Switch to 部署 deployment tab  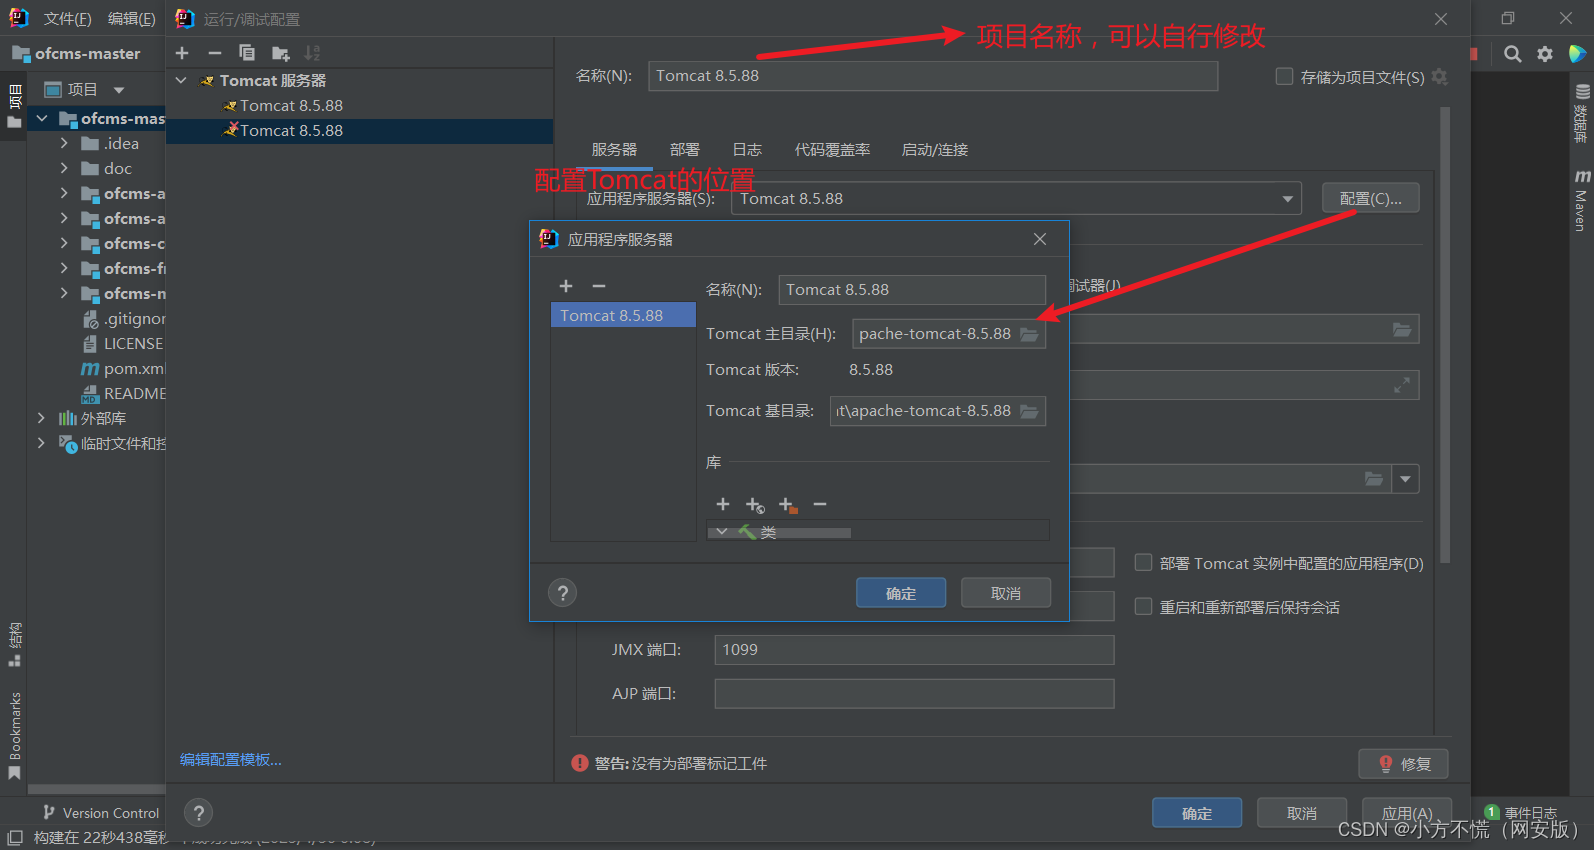685,150
